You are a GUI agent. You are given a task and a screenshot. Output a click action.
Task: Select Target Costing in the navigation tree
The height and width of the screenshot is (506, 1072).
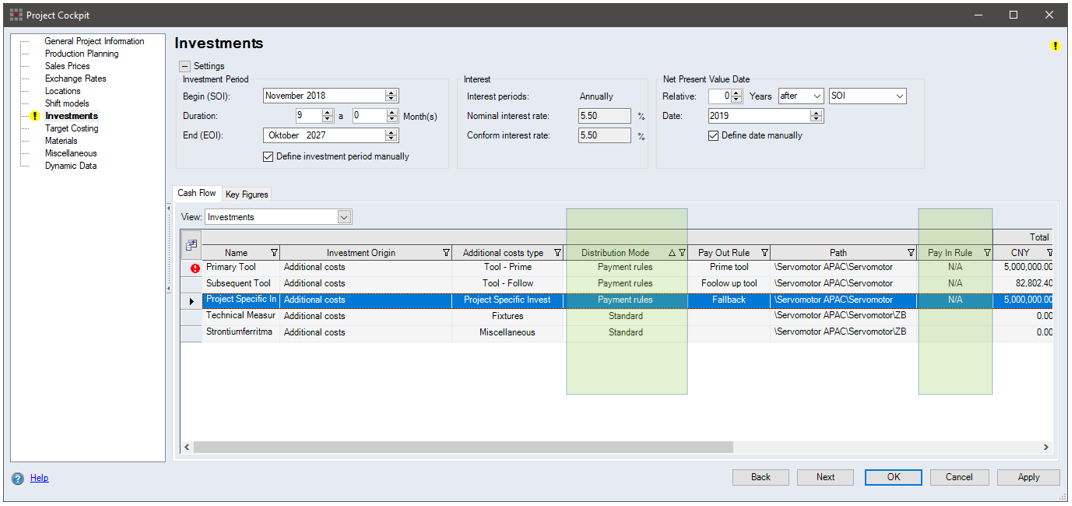(71, 129)
